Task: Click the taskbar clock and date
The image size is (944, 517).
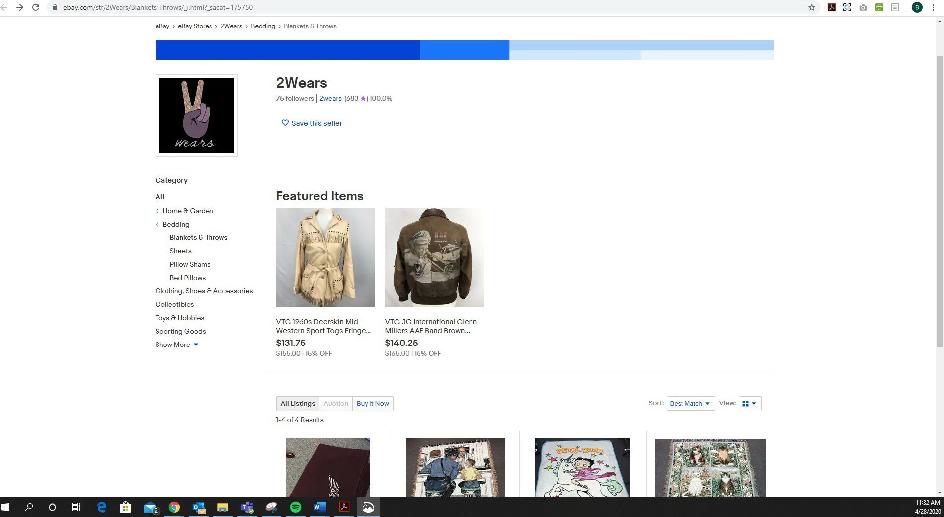Action: tap(927, 507)
